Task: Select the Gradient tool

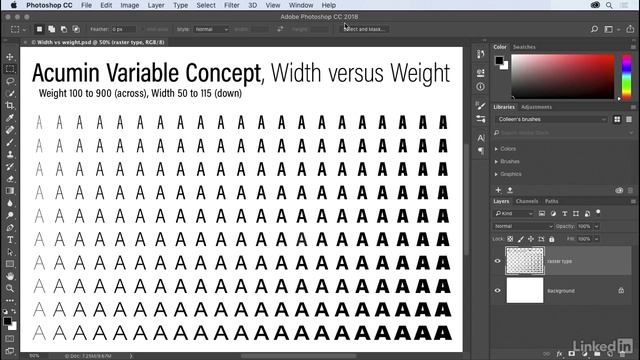Action: click(x=10, y=191)
